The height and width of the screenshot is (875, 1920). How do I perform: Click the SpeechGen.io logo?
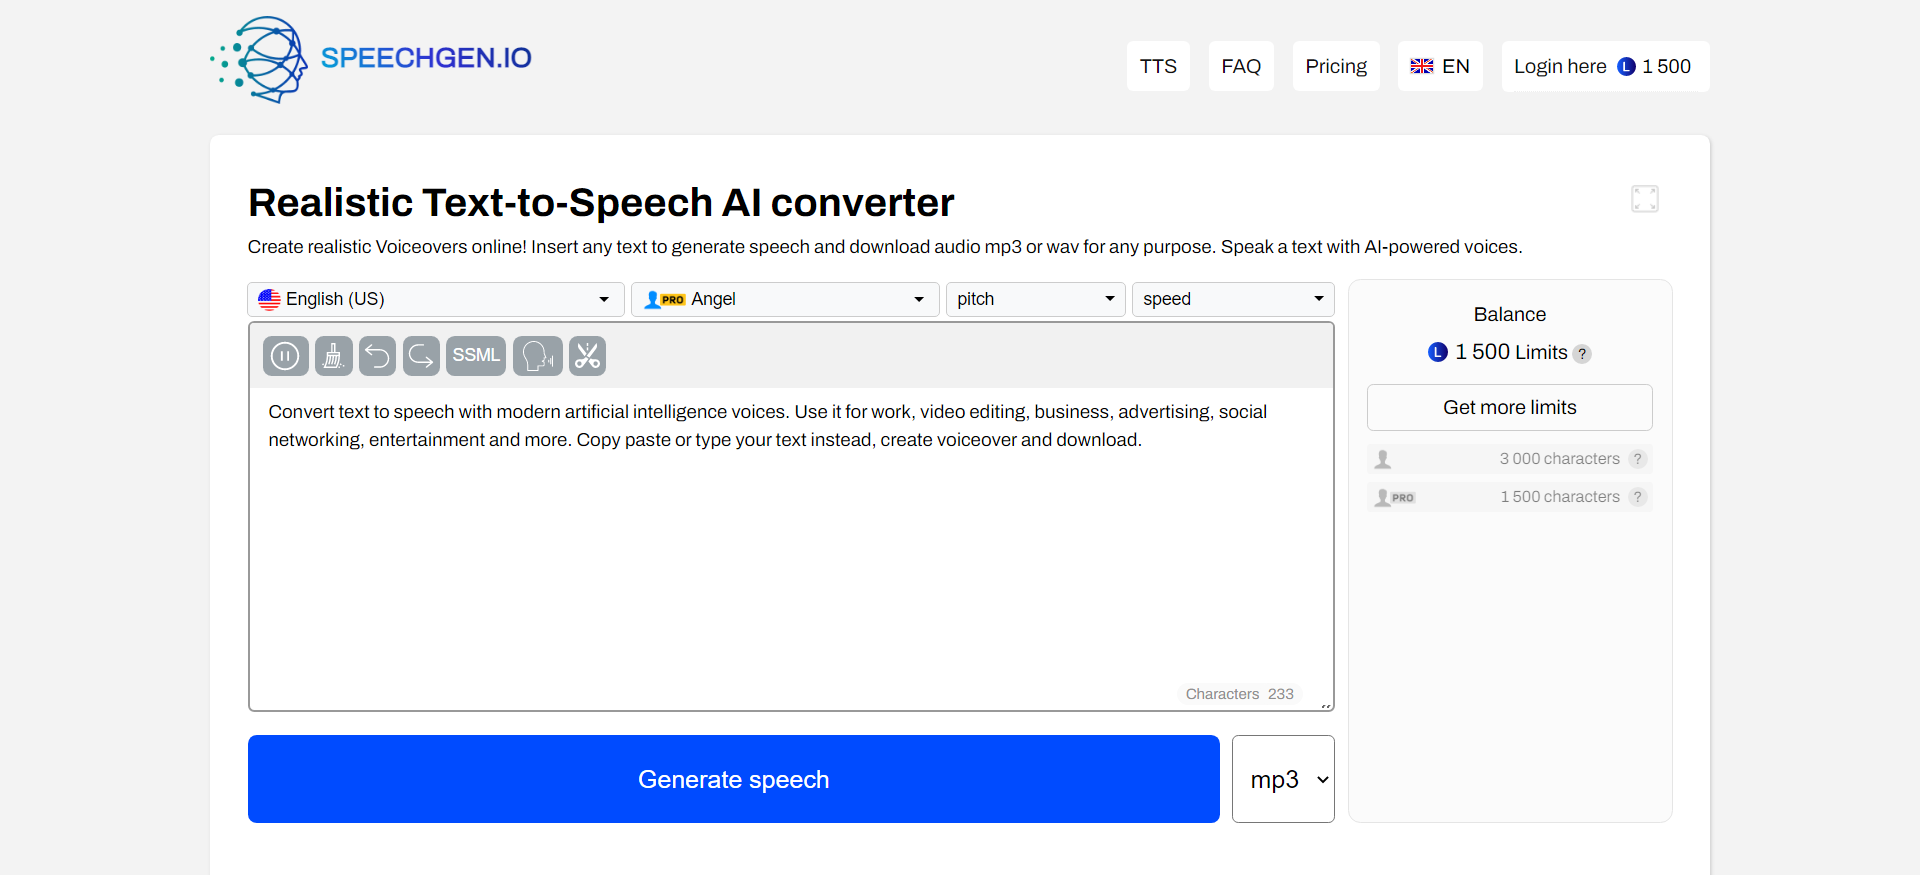pyautogui.click(x=370, y=59)
